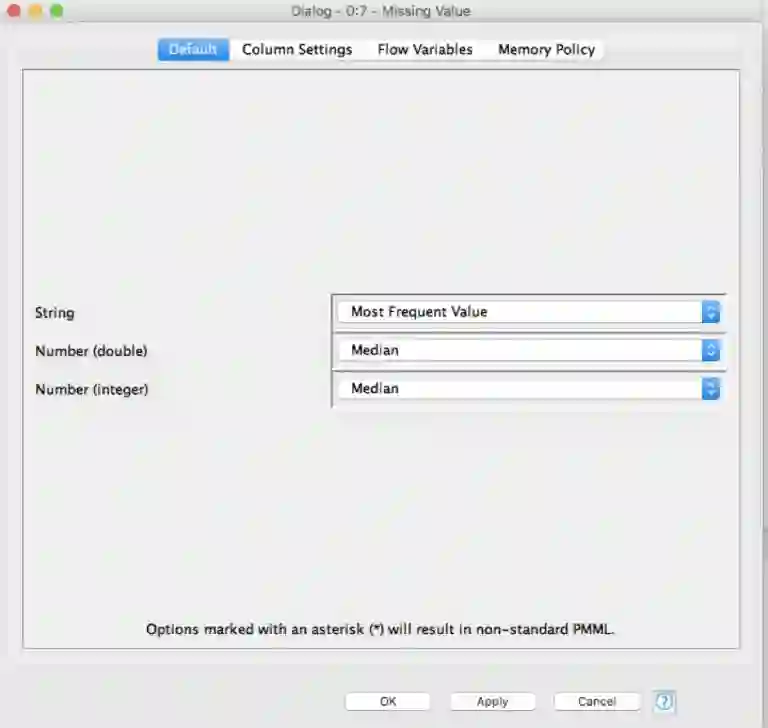Viewport: 768px width, 728px height.
Task: Click the non-standard PMML asterisk note
Action: (x=380, y=629)
